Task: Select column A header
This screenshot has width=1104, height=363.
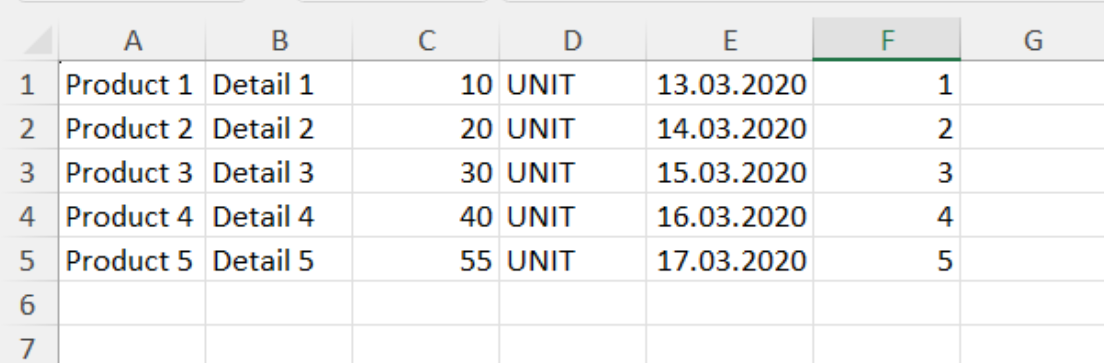Action: [132, 41]
